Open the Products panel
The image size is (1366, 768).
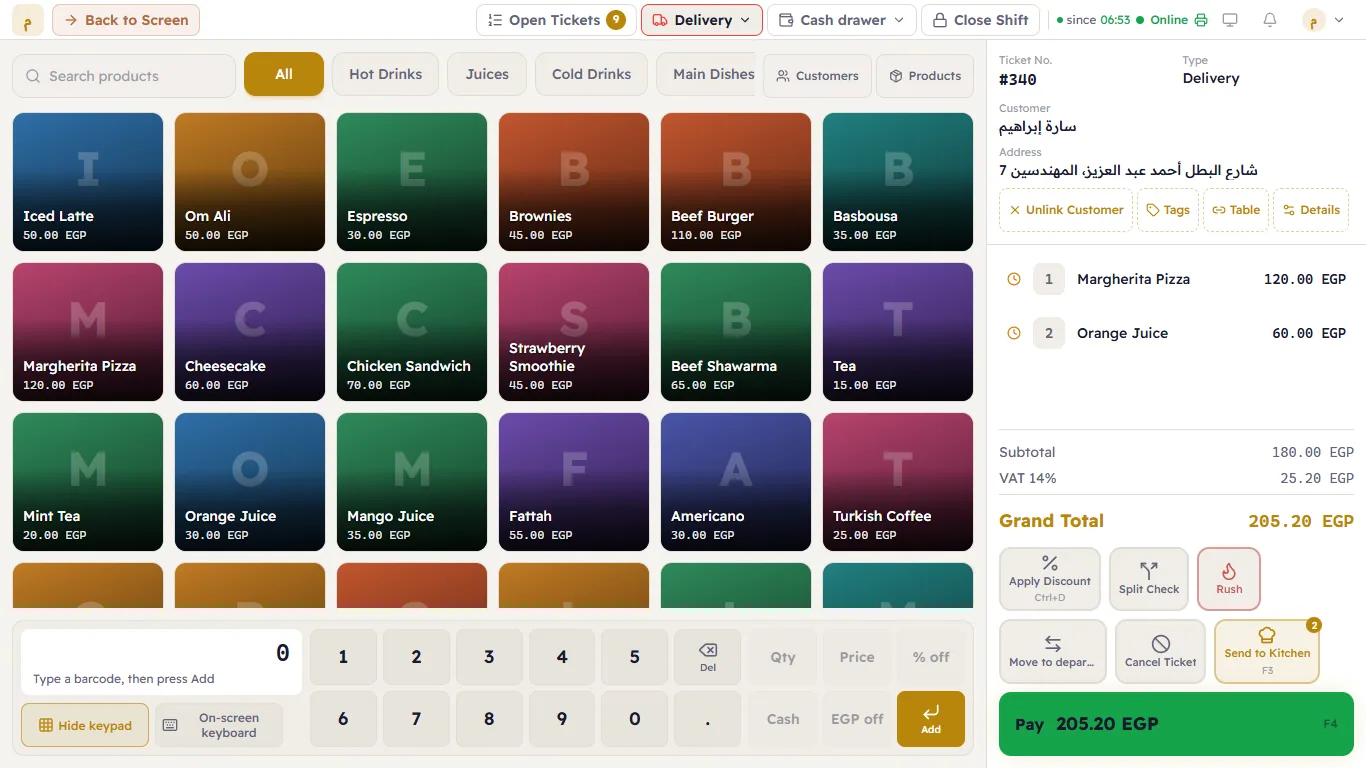(925, 76)
